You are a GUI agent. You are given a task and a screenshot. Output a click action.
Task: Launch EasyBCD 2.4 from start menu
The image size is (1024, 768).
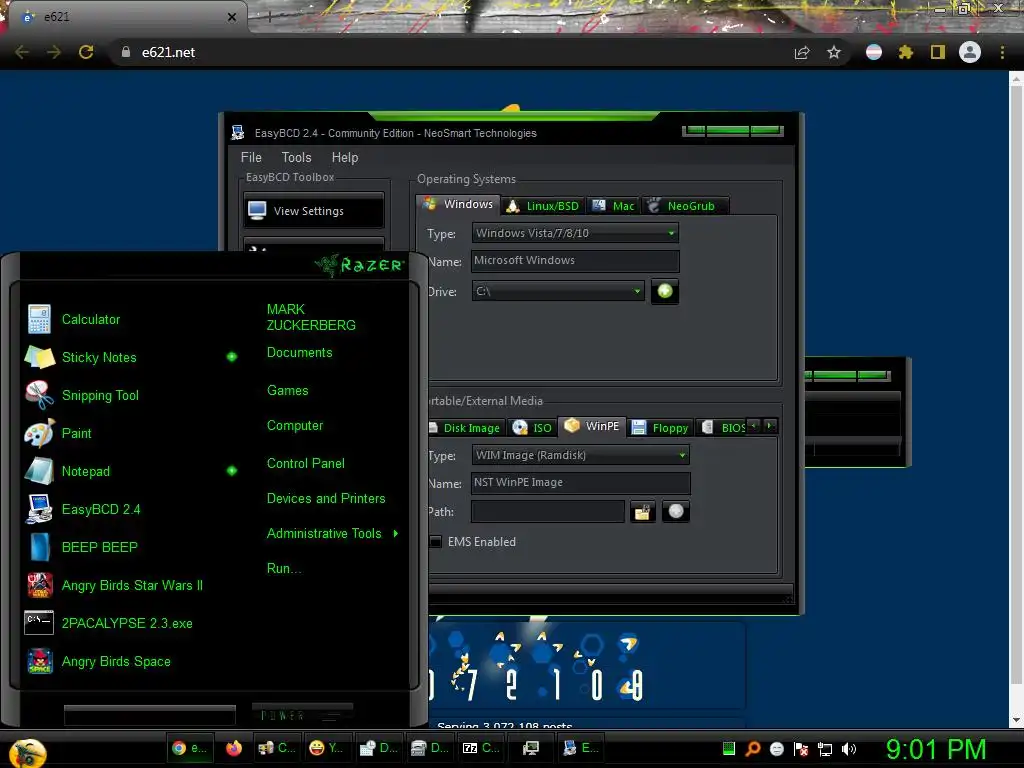(x=101, y=509)
